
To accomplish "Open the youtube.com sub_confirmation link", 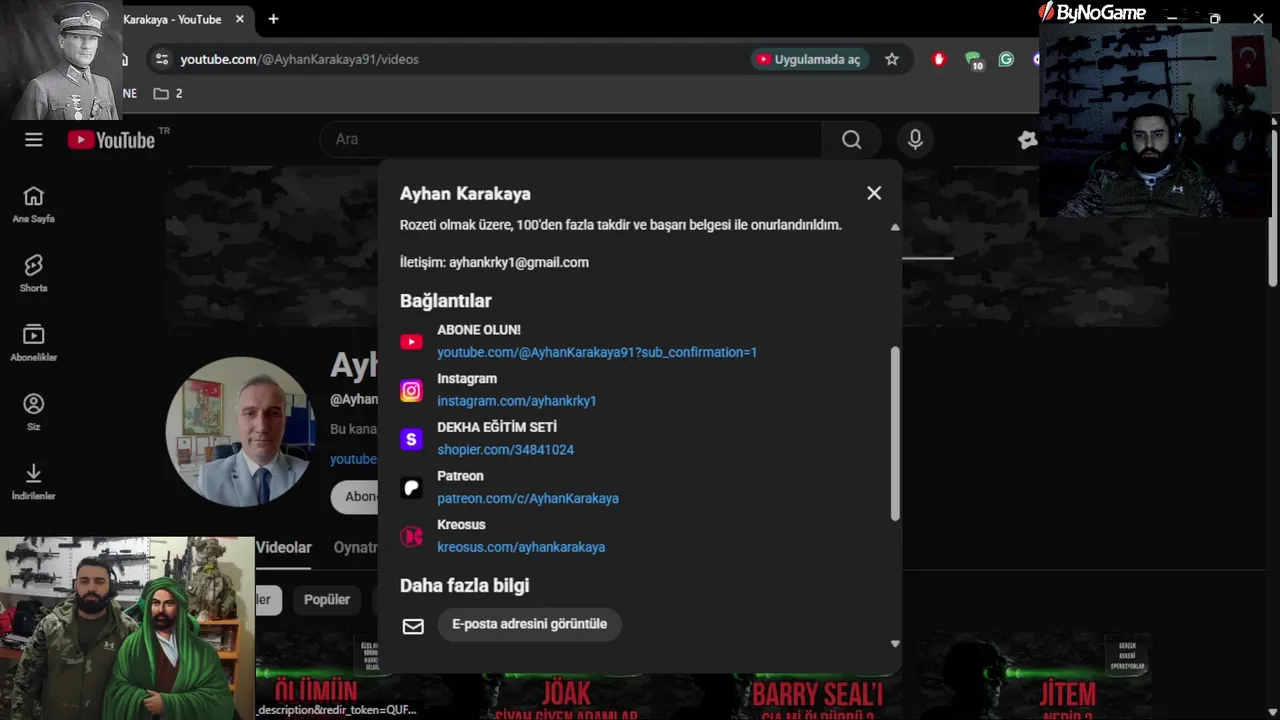I will (x=597, y=352).
